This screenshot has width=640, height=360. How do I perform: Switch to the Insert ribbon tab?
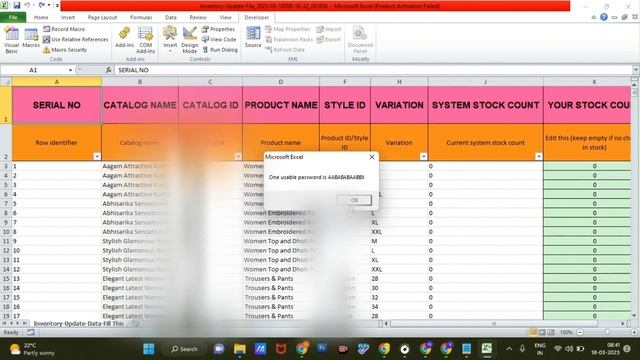pyautogui.click(x=68, y=18)
